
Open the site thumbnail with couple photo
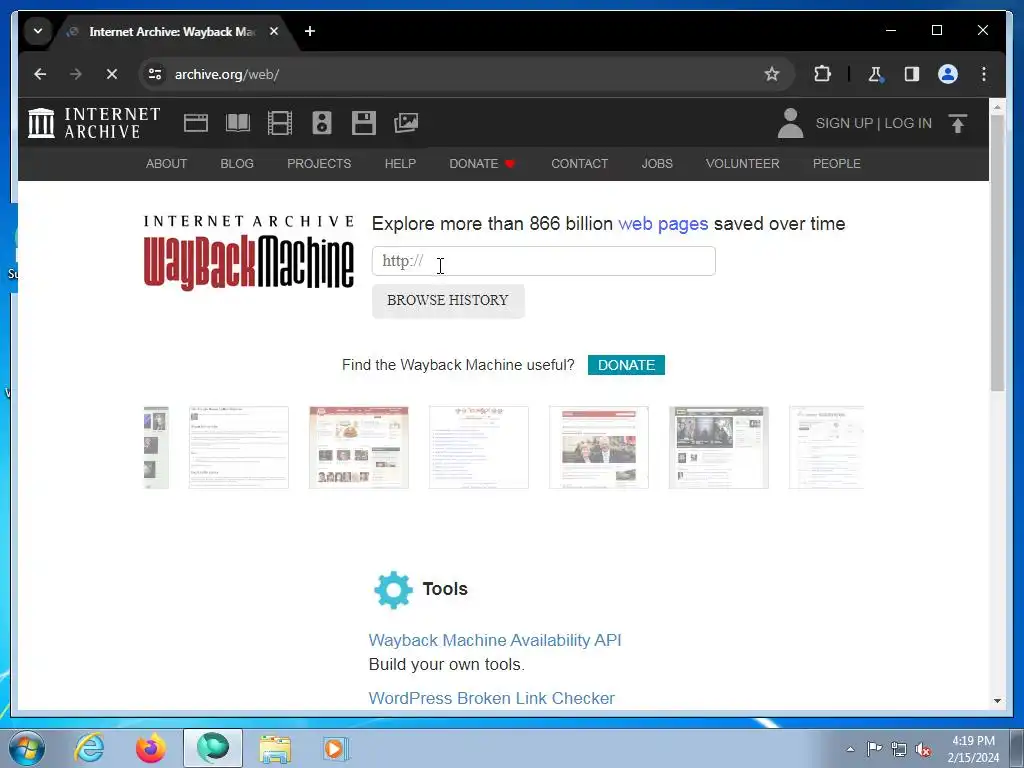599,447
